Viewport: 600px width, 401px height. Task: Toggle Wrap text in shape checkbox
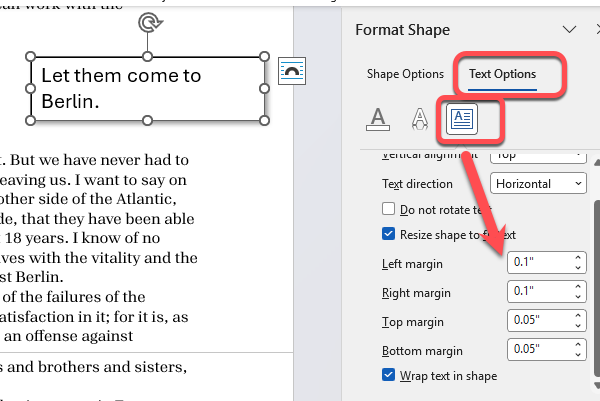[x=390, y=376]
